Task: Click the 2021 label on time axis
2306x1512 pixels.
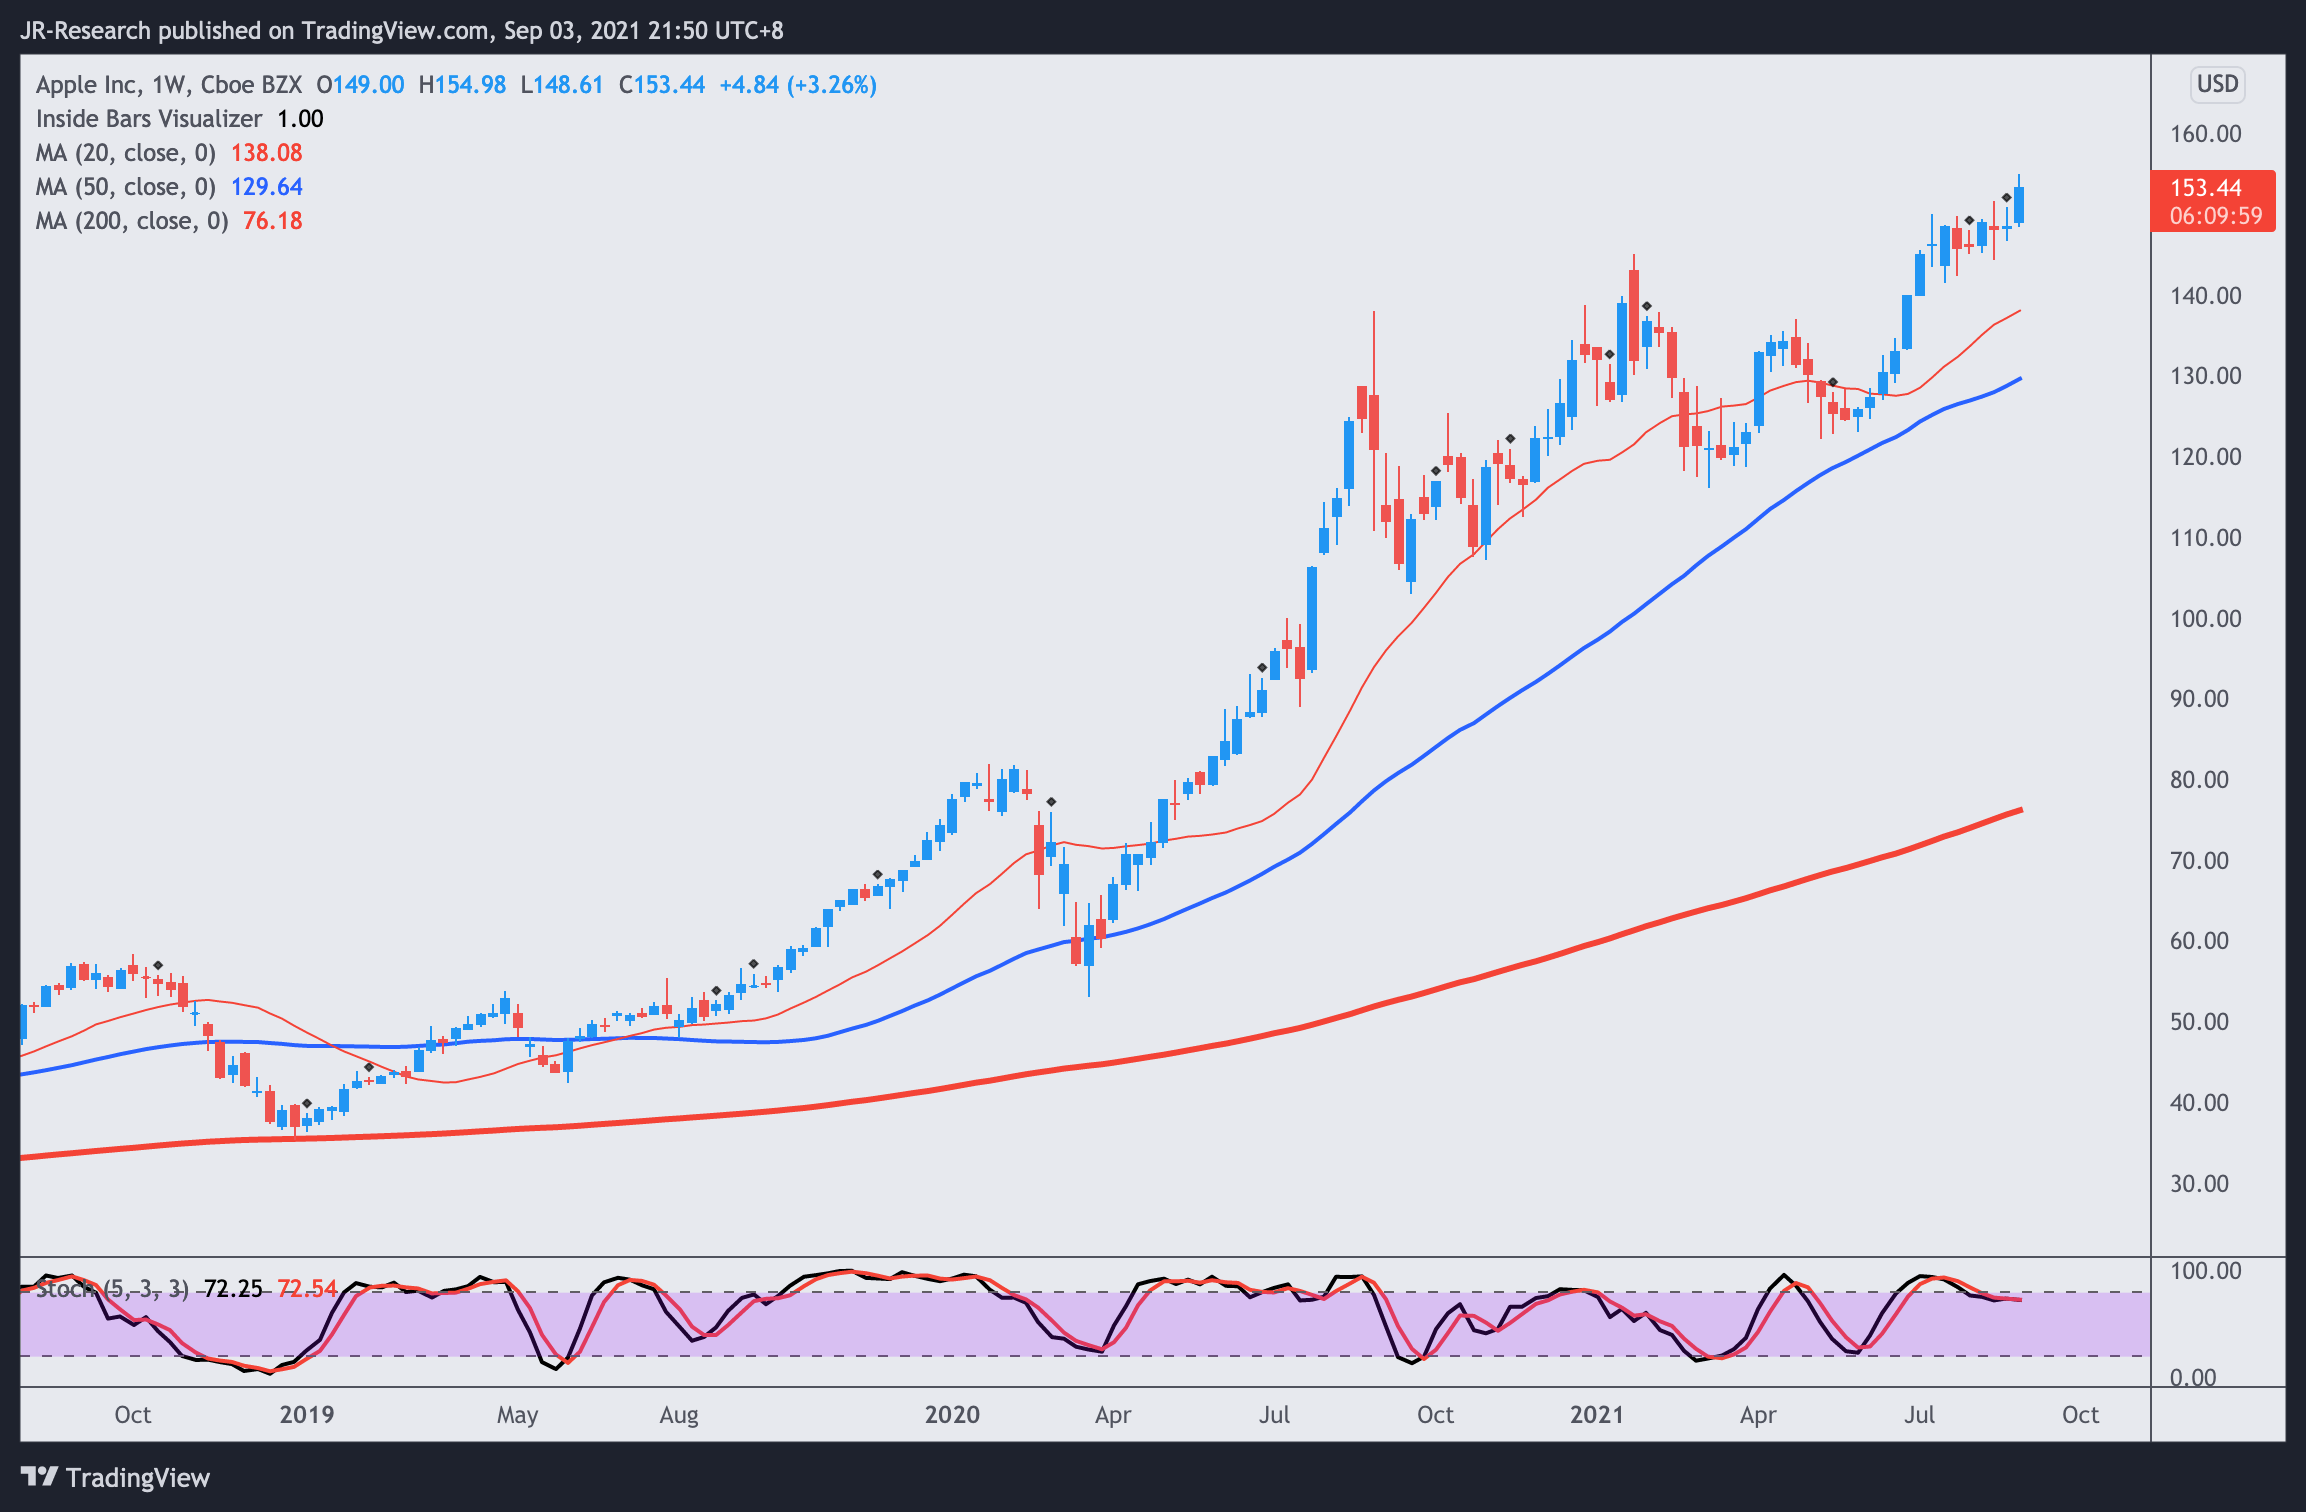Action: coord(1597,1415)
